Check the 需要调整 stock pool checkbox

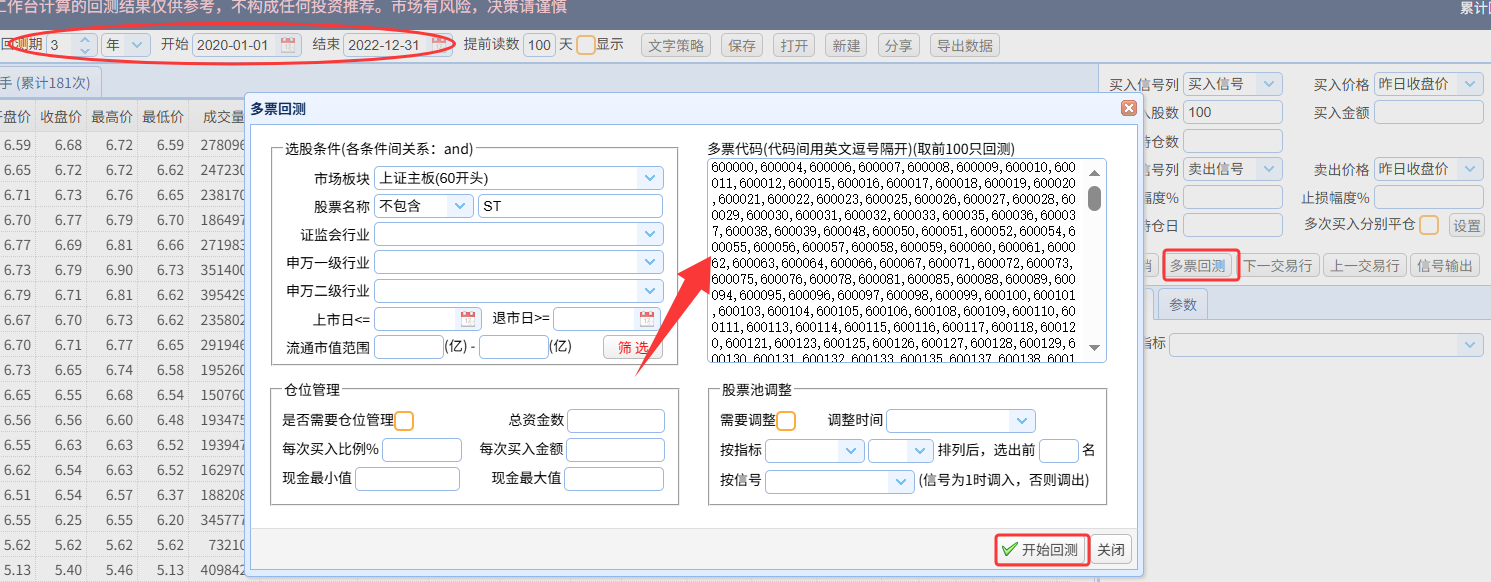[x=786, y=421]
